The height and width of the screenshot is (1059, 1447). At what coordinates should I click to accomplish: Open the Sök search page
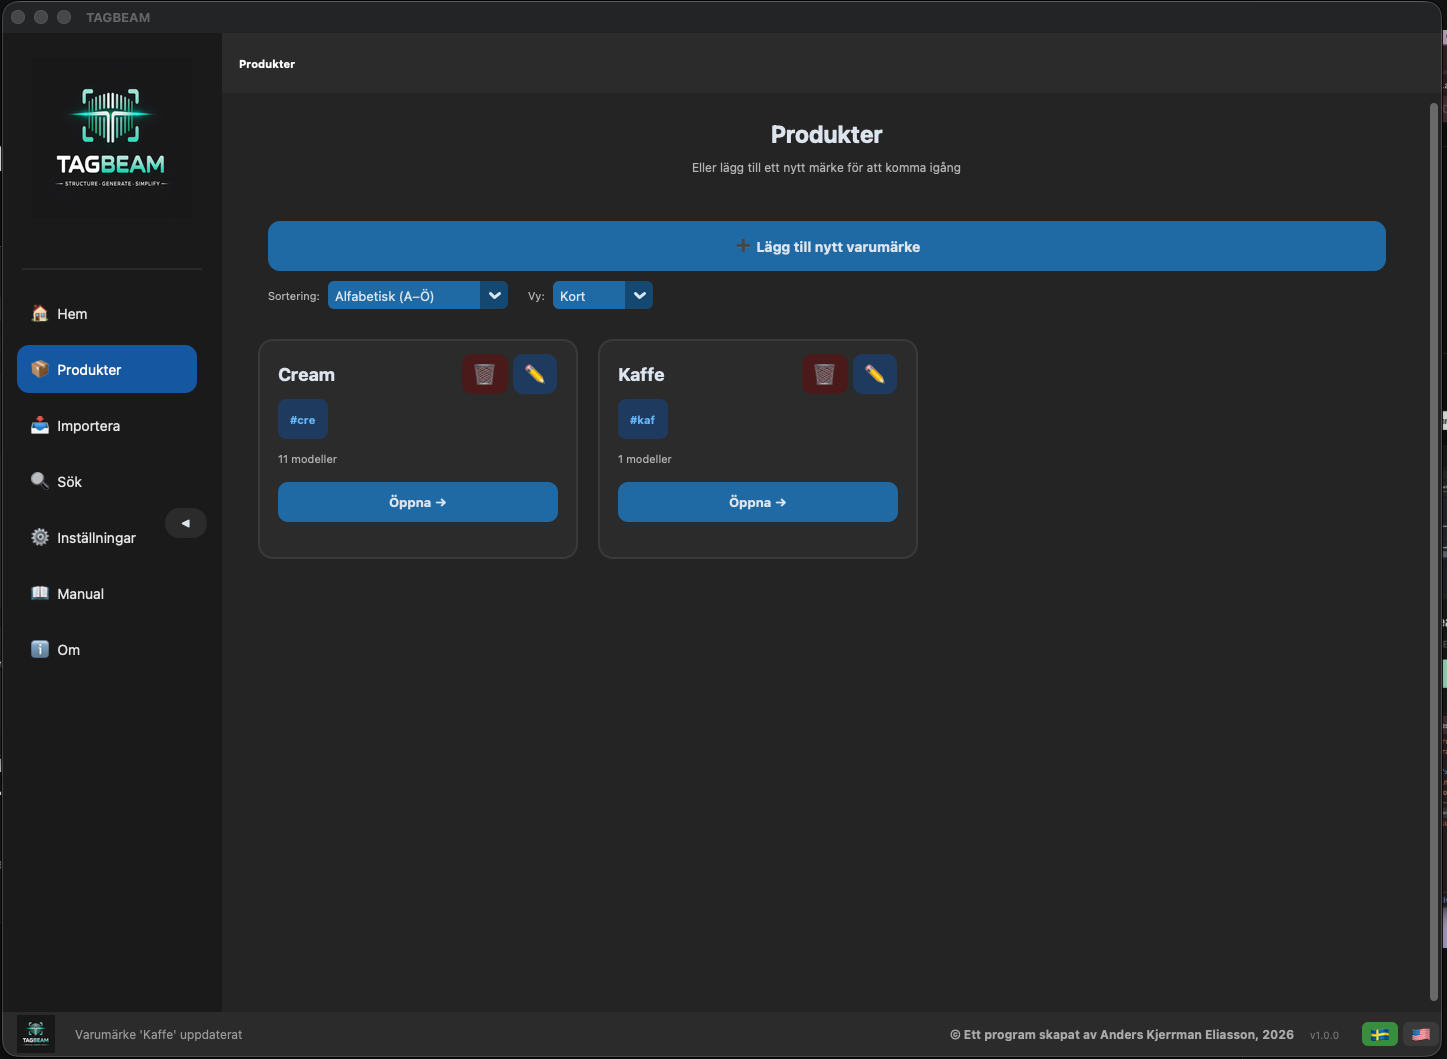pyautogui.click(x=107, y=482)
